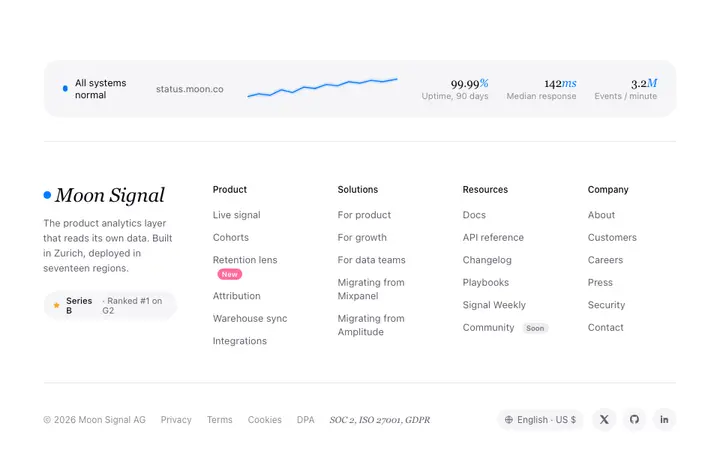
Task: Click the Resources column heading
Action: tap(485, 190)
